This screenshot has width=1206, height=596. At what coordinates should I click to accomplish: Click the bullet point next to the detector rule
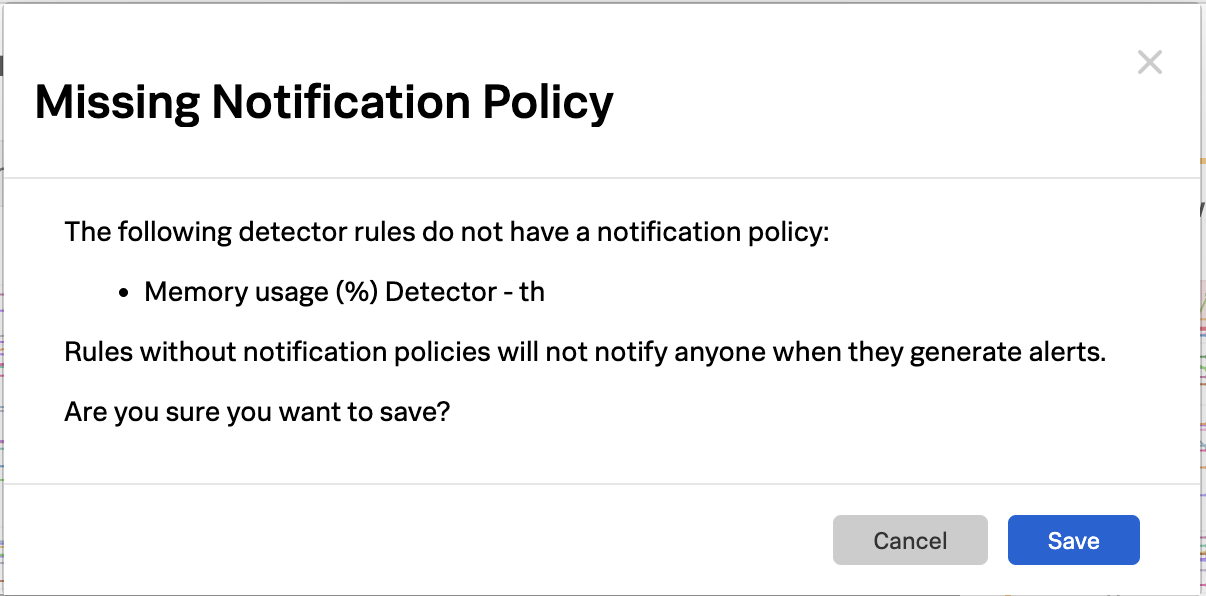pyautogui.click(x=123, y=291)
